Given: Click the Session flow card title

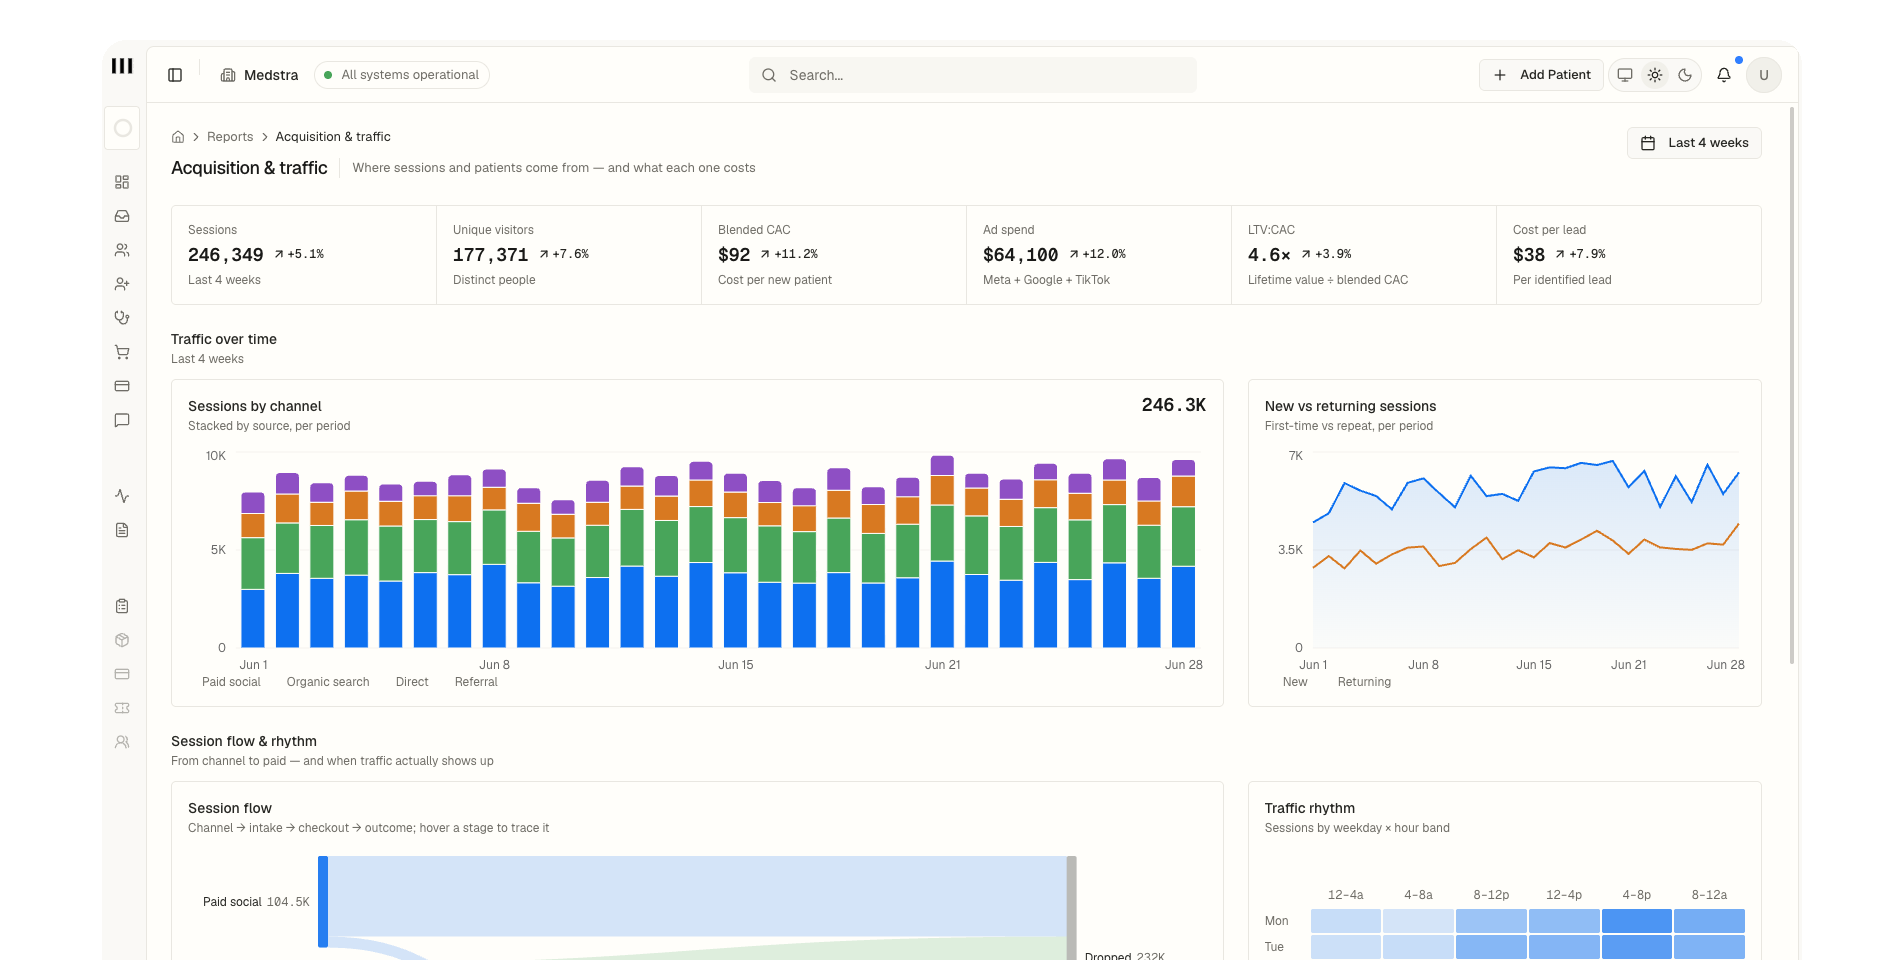Looking at the screenshot, I should click(230, 808).
